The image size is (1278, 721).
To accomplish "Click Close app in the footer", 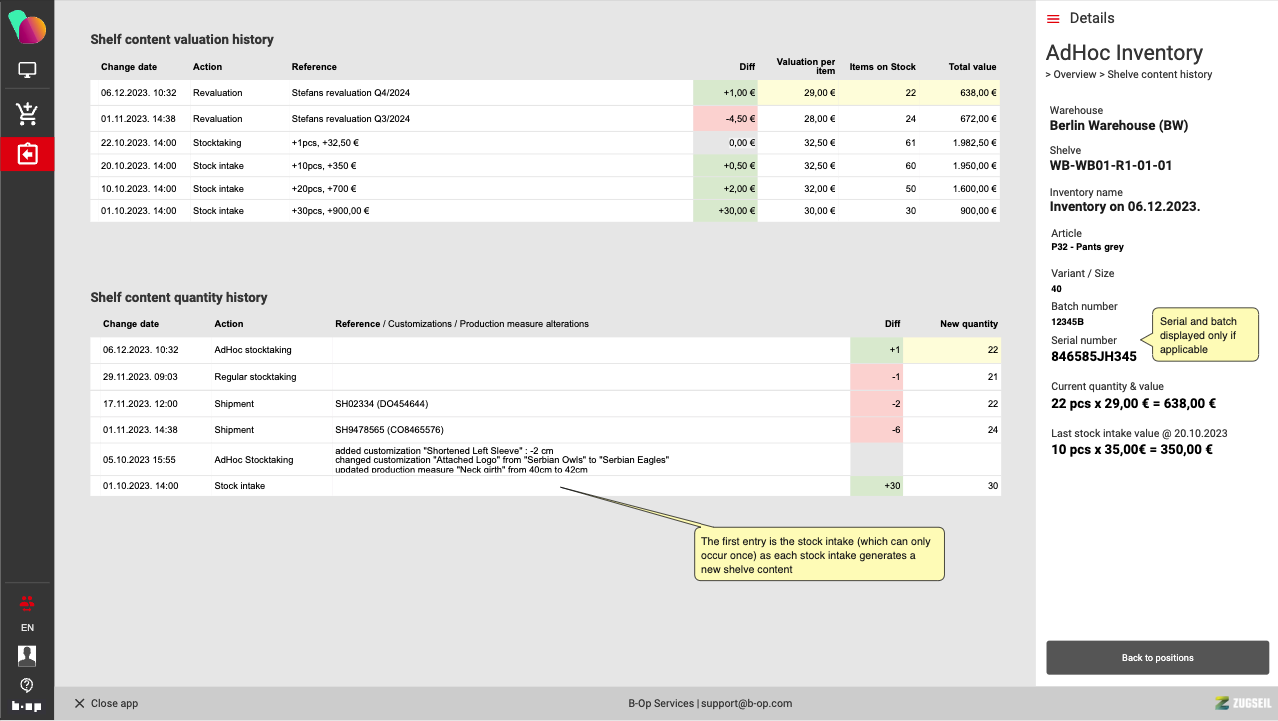I will click(106, 703).
